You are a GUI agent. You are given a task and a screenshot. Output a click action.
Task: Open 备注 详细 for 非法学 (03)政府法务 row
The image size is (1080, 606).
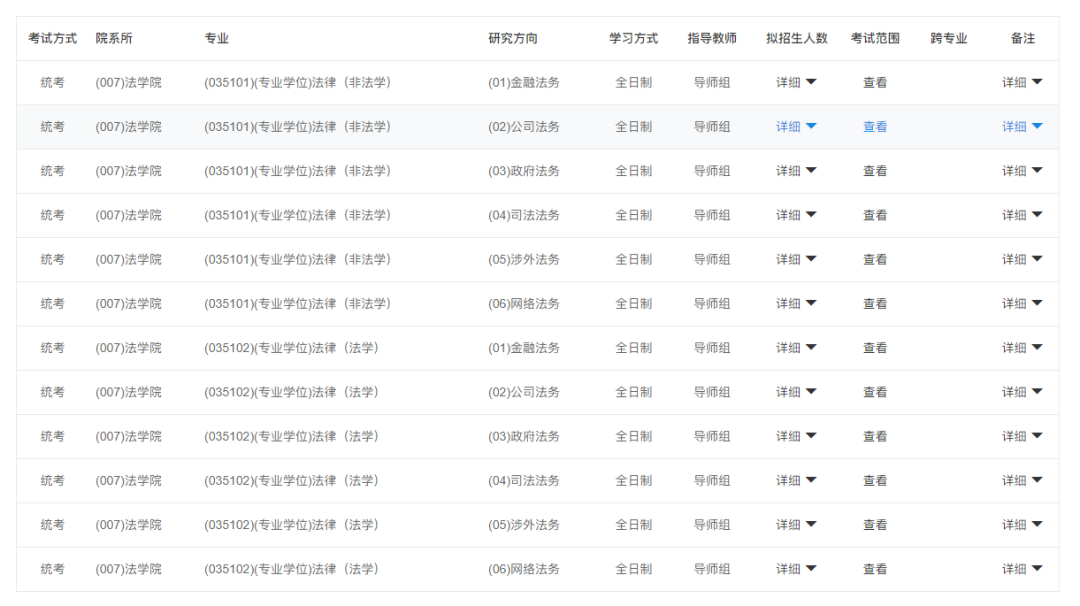point(1022,171)
